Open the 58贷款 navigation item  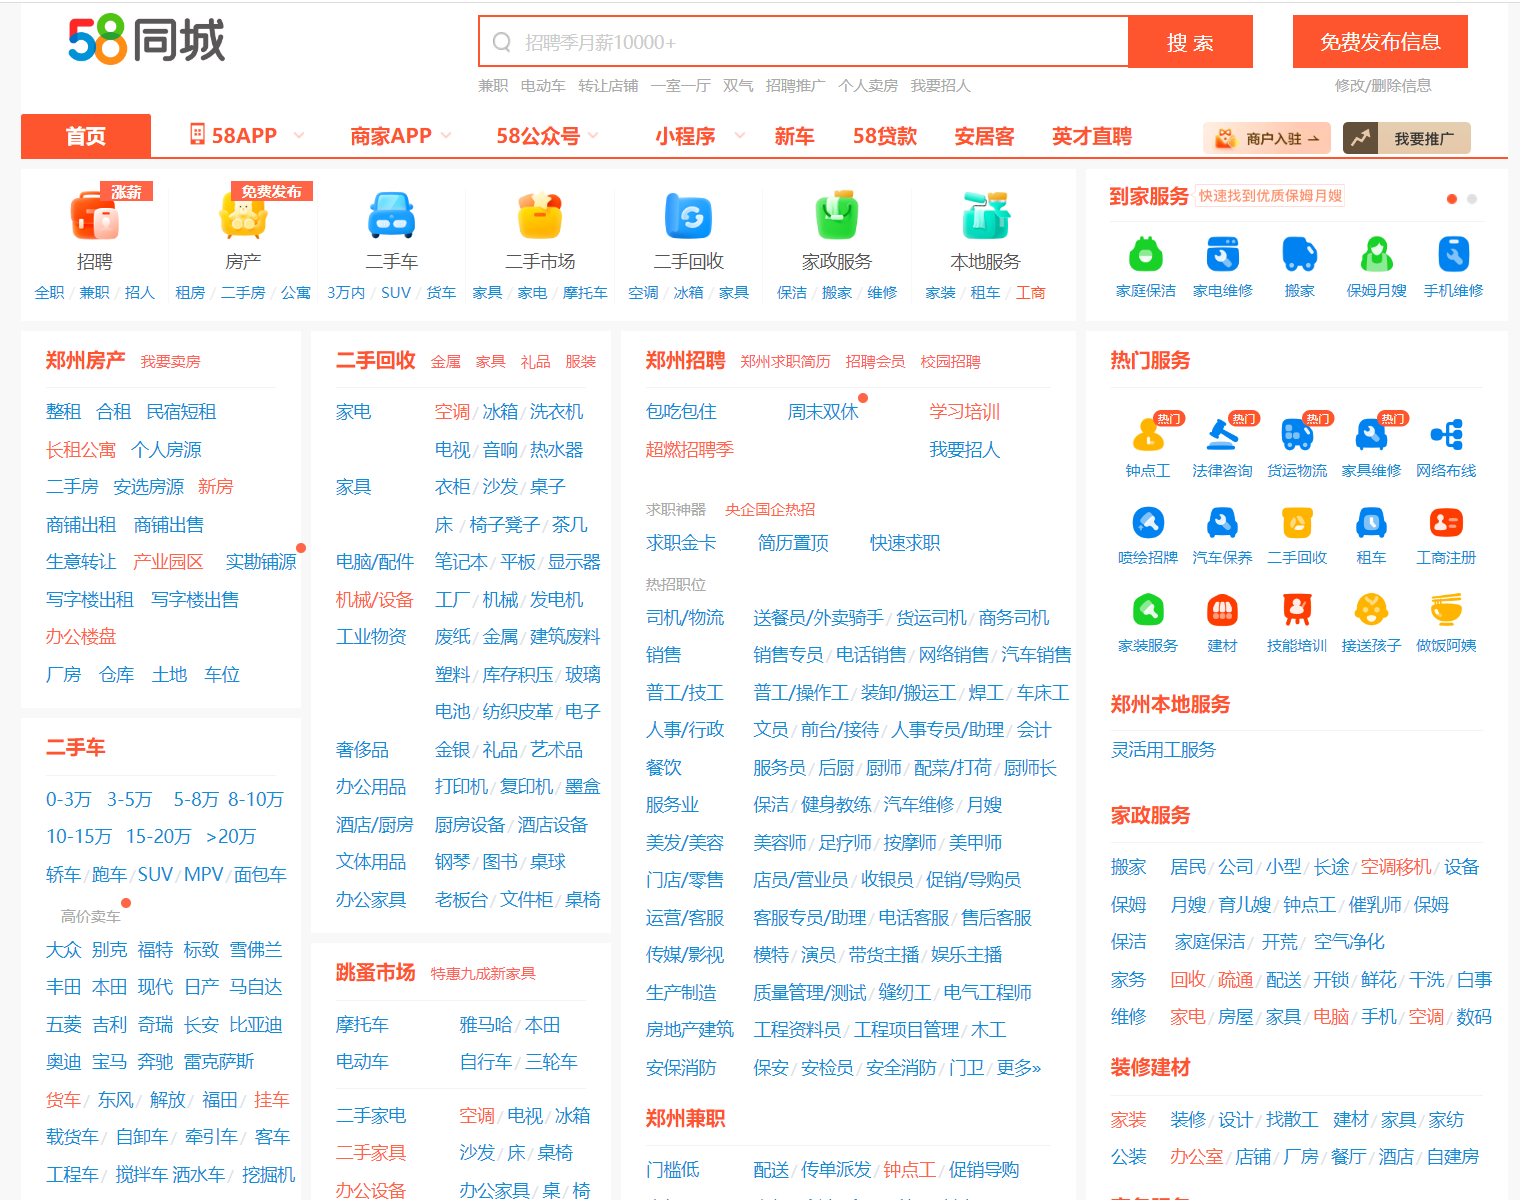click(885, 136)
